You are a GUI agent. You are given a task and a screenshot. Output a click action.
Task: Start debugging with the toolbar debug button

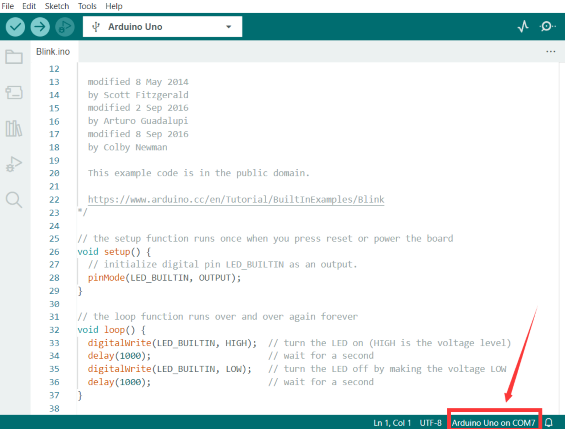tap(65, 27)
